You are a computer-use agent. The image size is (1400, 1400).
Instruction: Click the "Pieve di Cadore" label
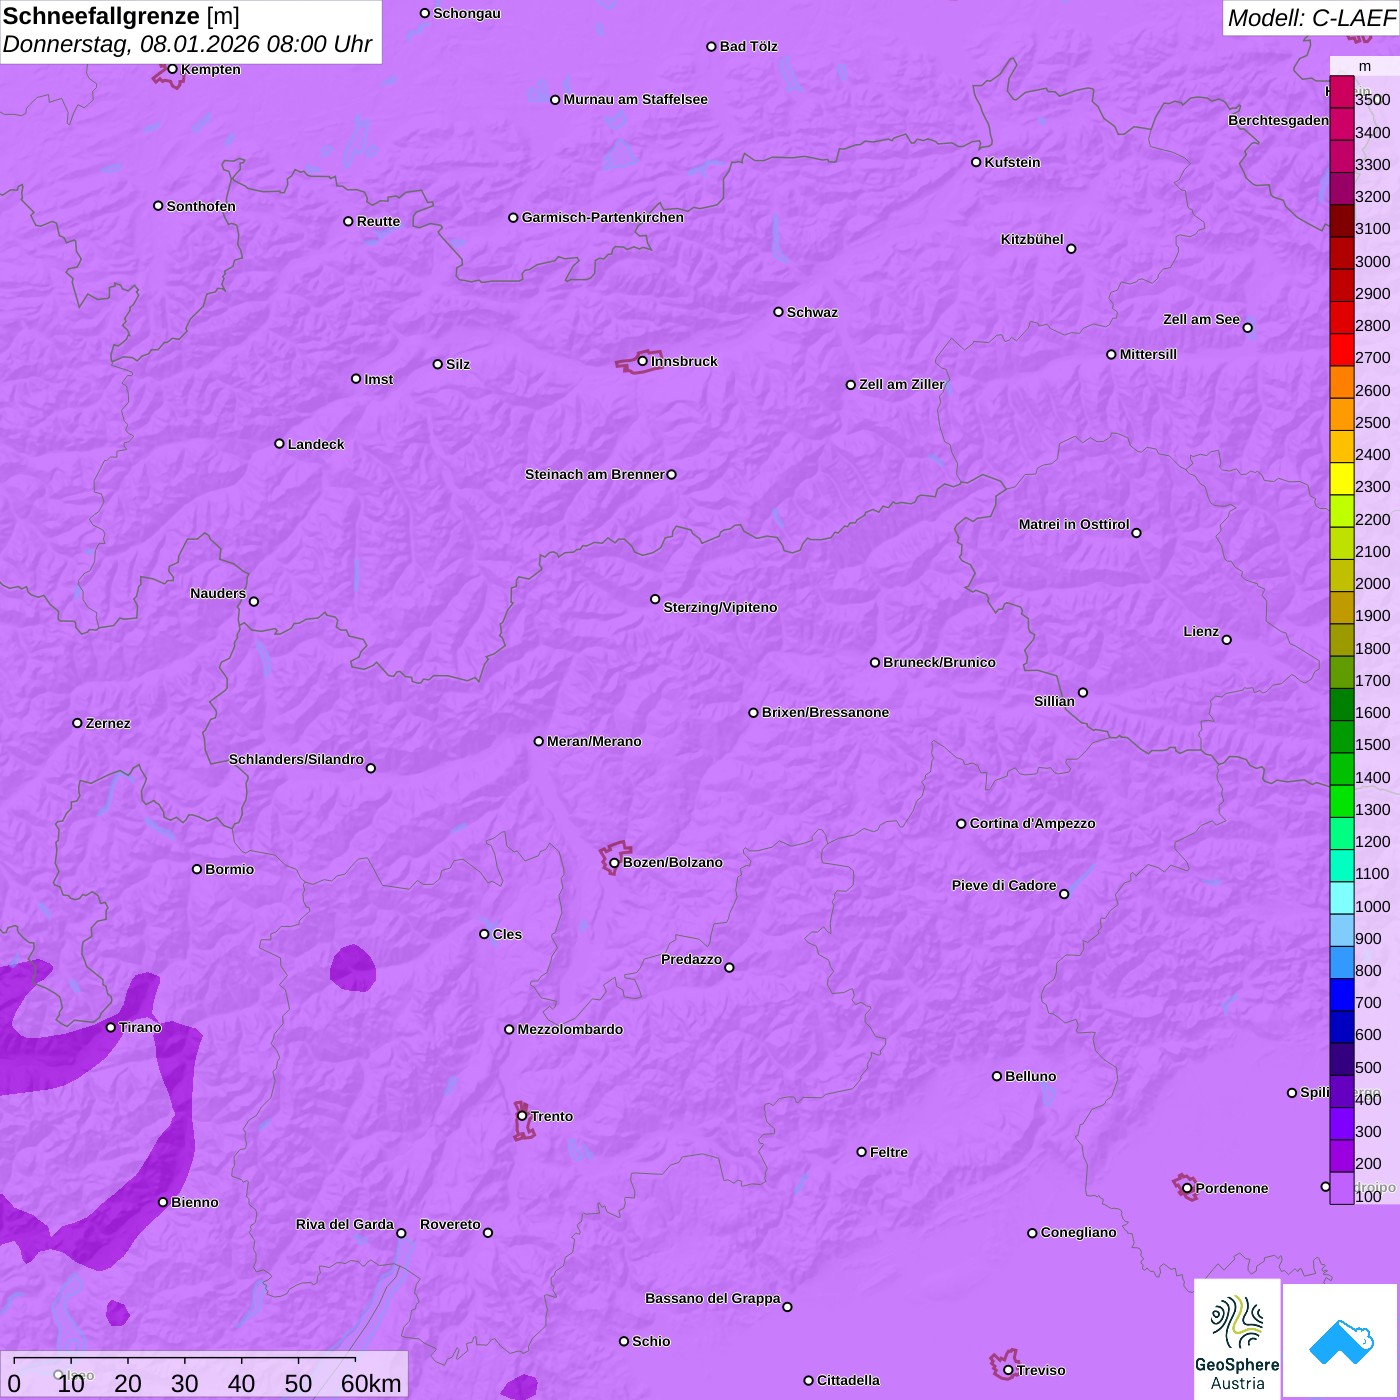point(1004,885)
